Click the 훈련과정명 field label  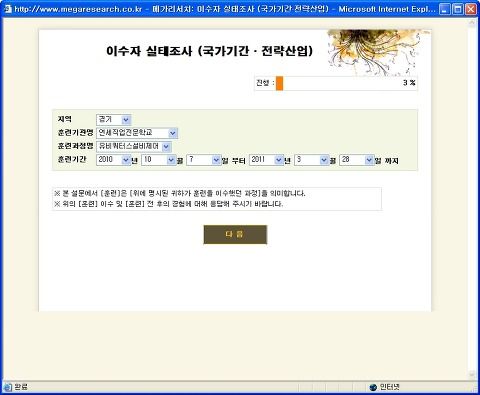(75, 146)
